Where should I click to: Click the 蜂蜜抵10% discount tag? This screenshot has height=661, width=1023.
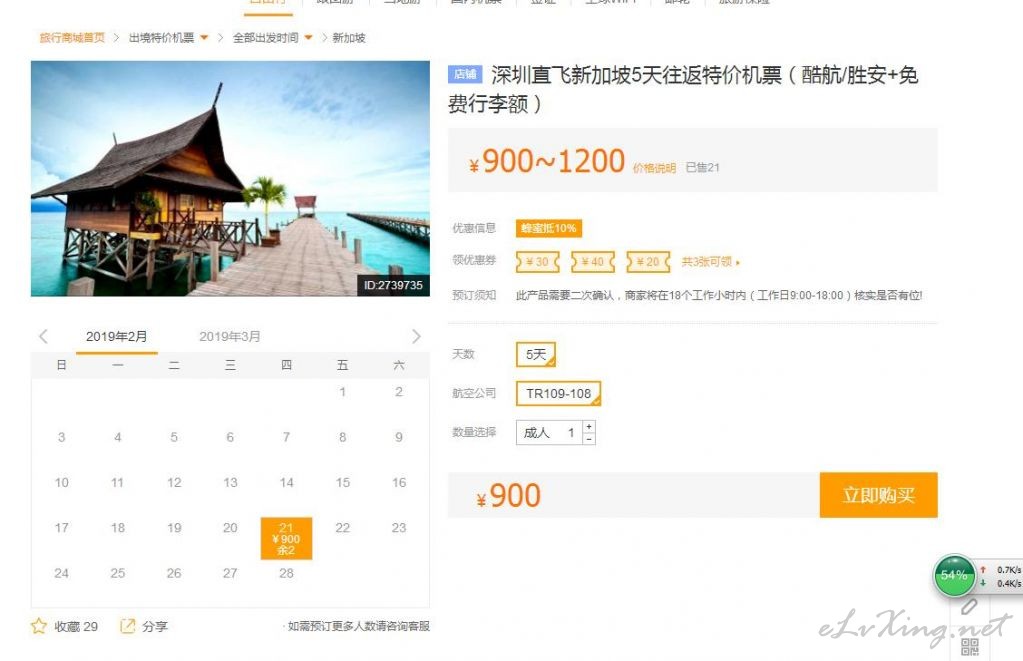tap(549, 228)
